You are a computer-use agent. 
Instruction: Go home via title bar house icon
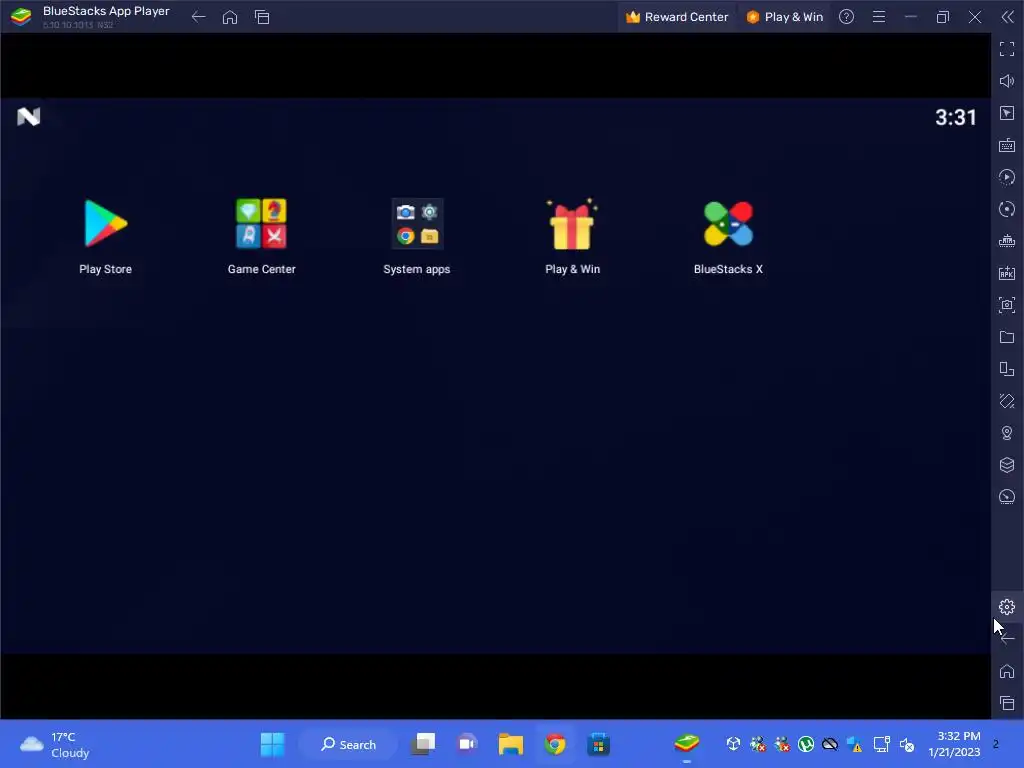pos(230,17)
